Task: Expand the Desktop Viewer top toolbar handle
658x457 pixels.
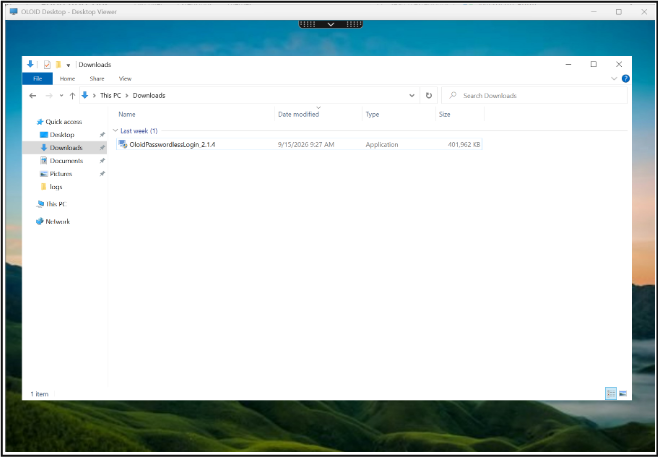Action: click(331, 24)
